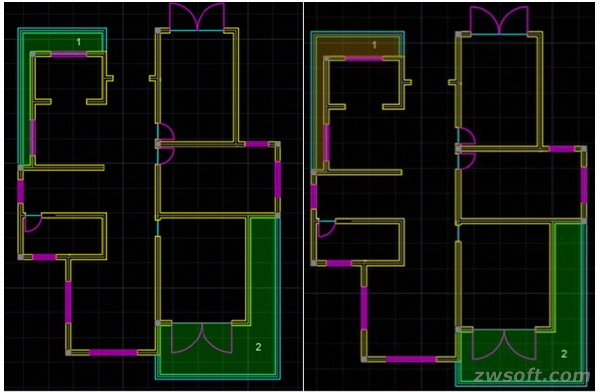Click the number 2 label in left plan
This screenshot has width=600, height=392.
(258, 347)
